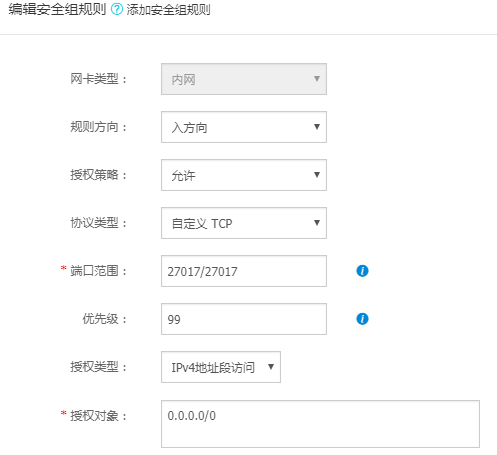497x455 pixels.
Task: Open the 授权策略 dropdown showing 允许
Action: (244, 175)
